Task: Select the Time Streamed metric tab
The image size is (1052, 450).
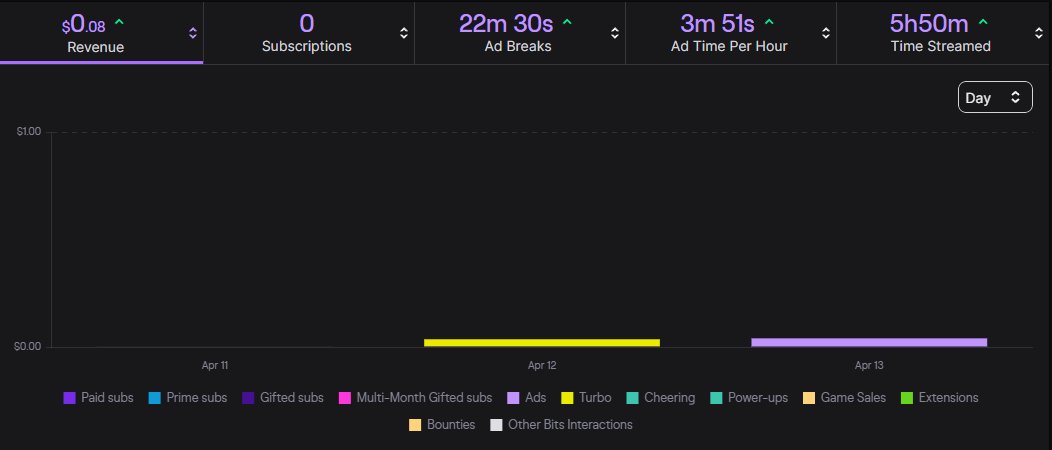Action: 941,34
